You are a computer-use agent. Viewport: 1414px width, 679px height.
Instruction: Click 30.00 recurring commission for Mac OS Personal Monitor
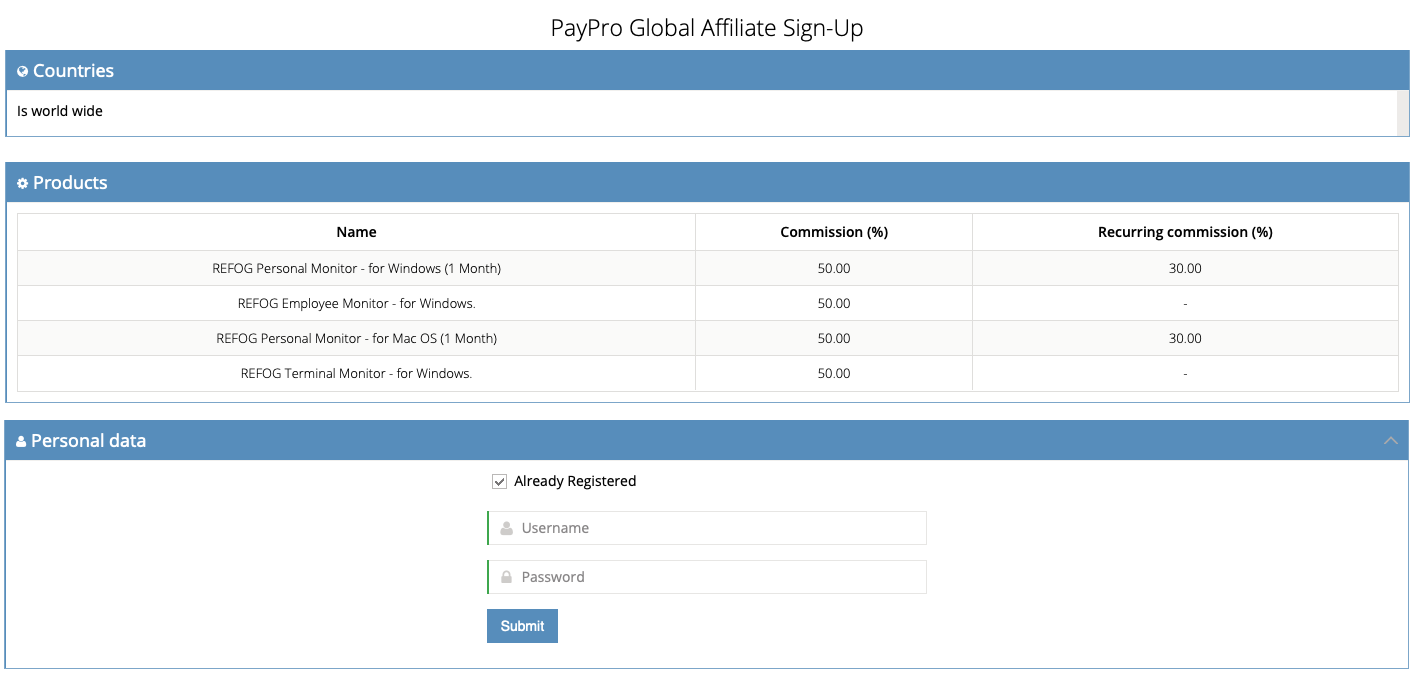[x=1185, y=338]
